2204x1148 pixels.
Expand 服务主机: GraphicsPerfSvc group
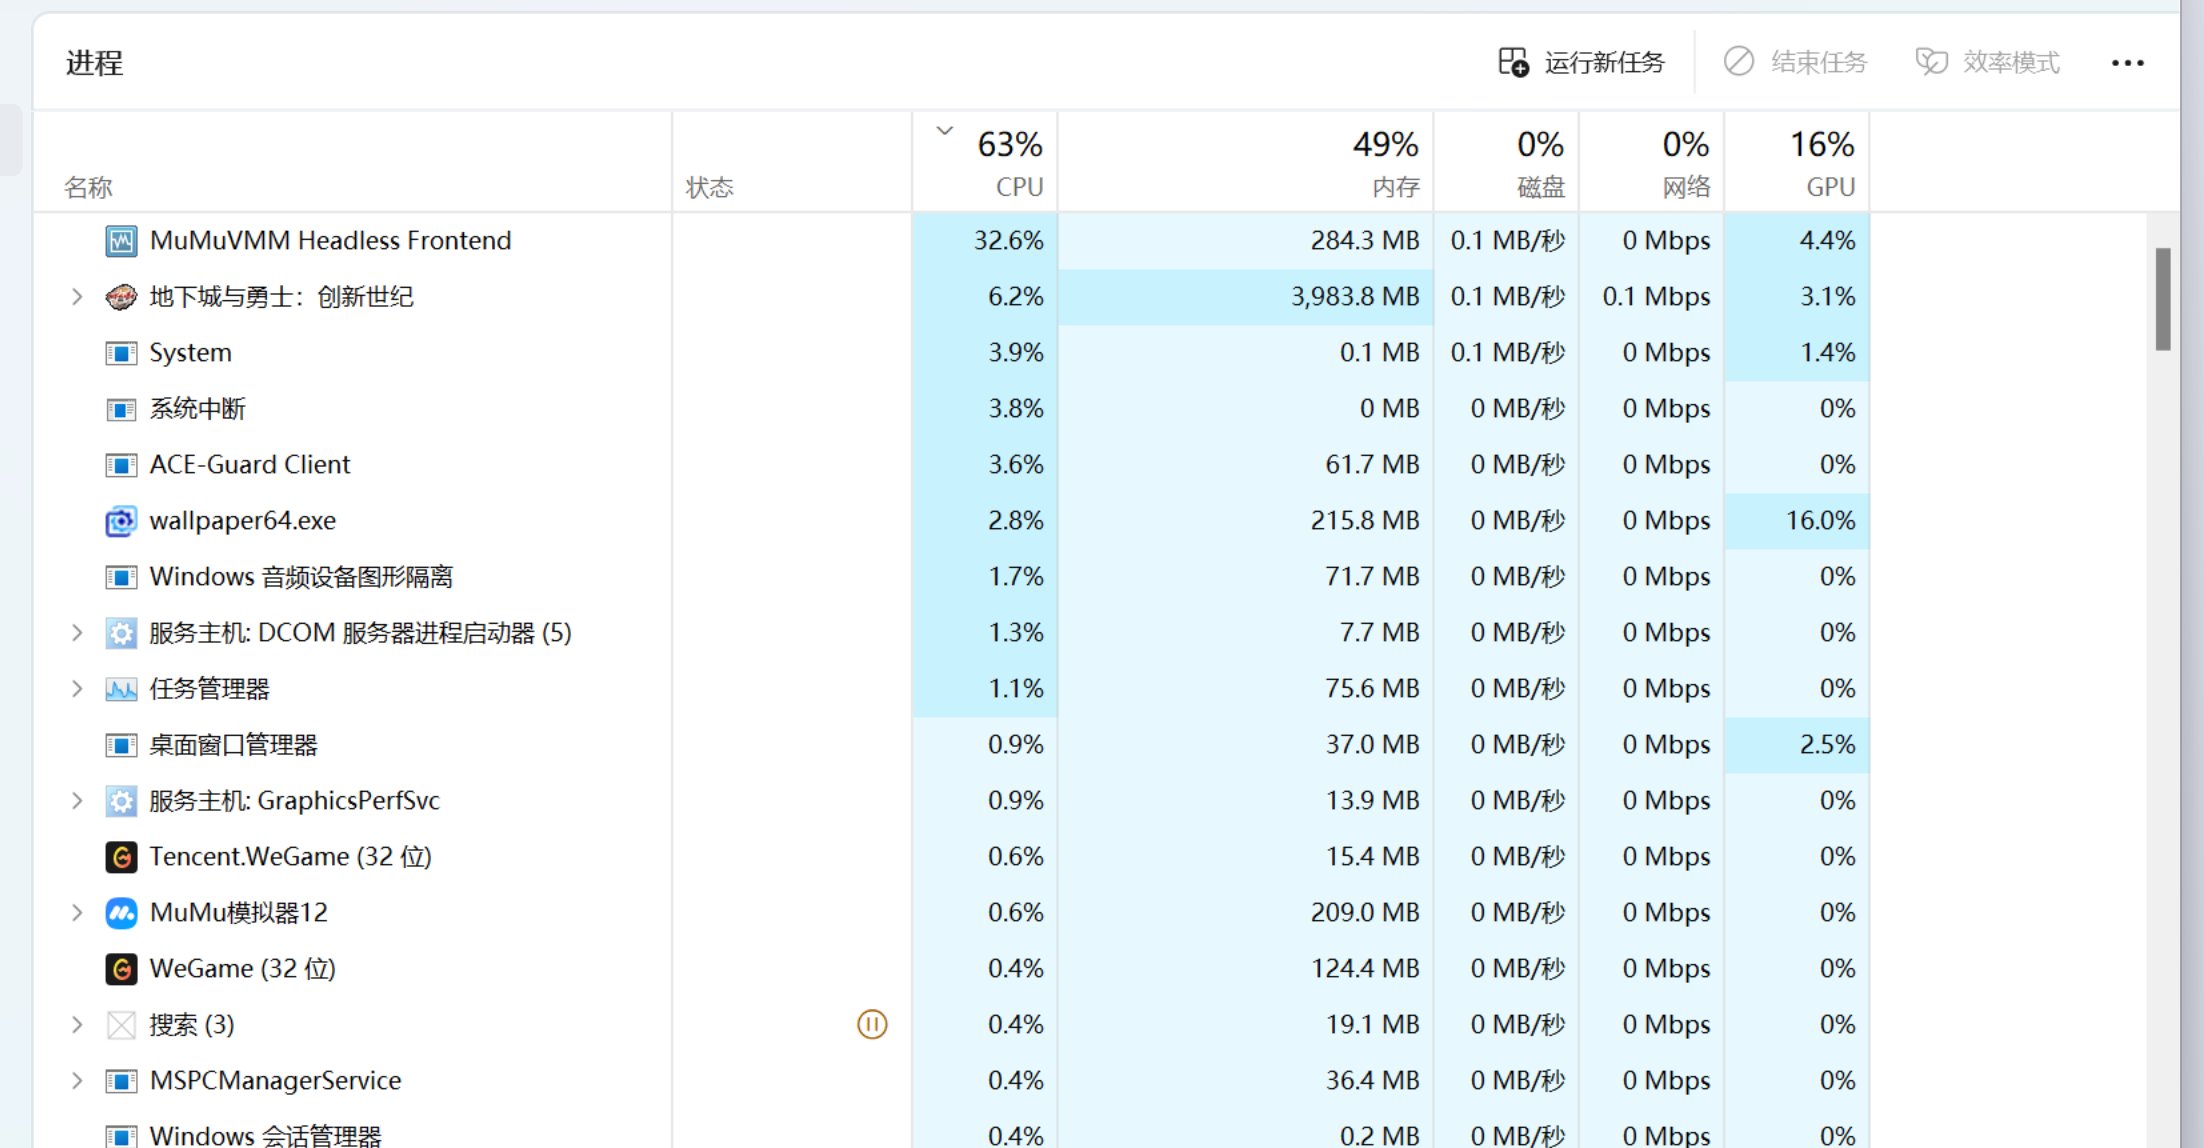(77, 801)
